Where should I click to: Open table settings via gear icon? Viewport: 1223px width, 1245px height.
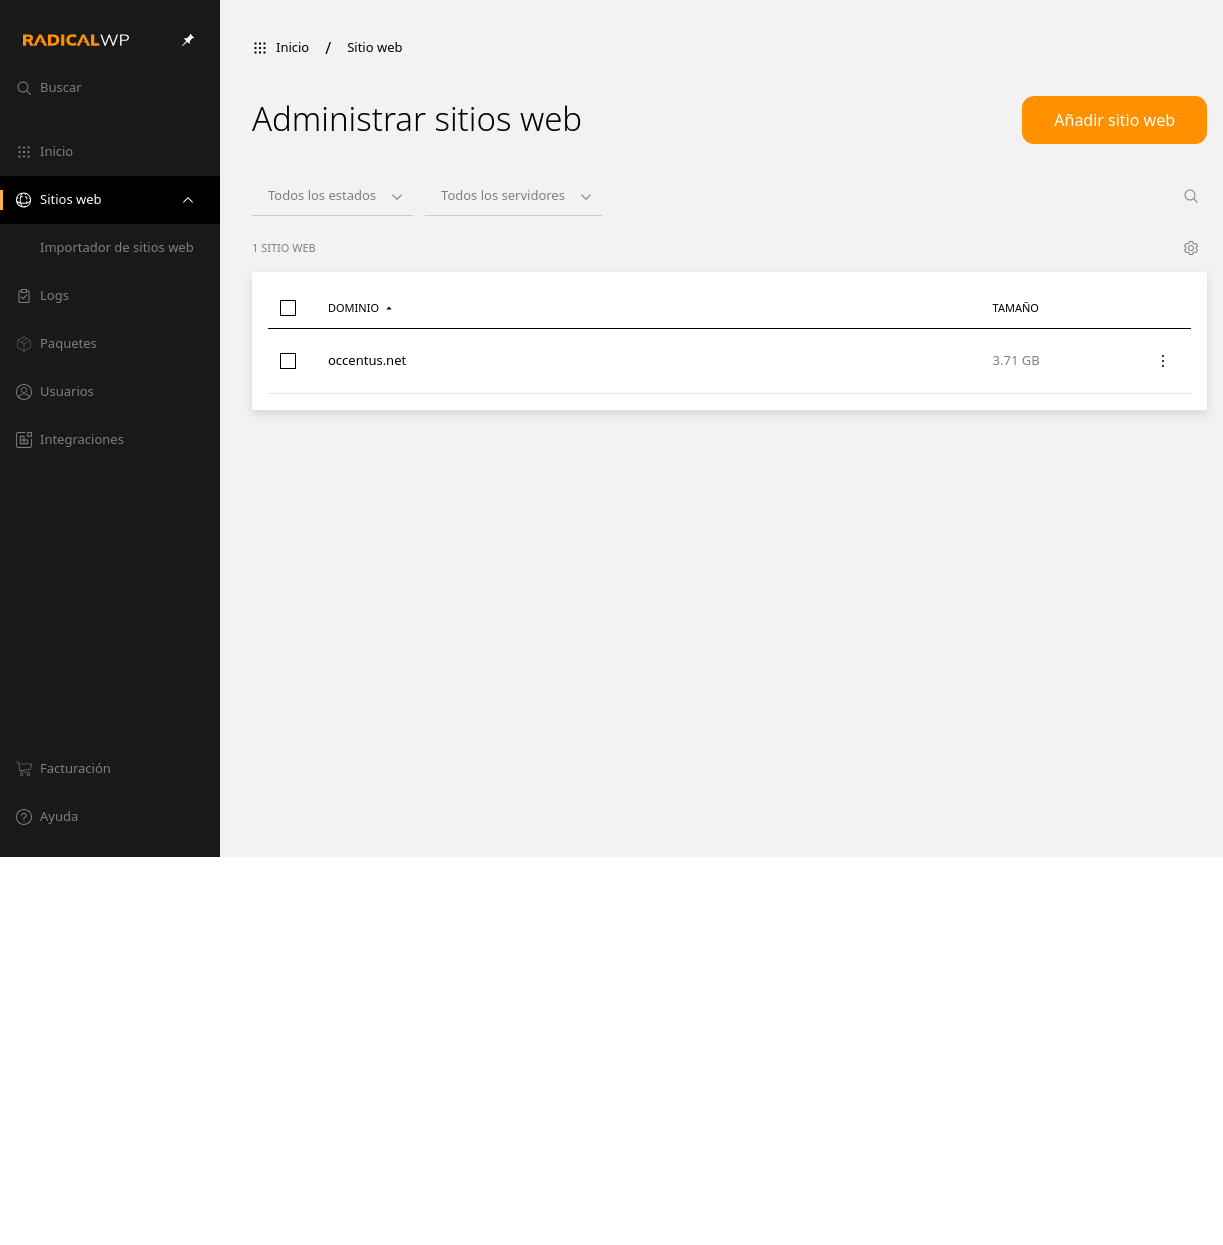1191,247
